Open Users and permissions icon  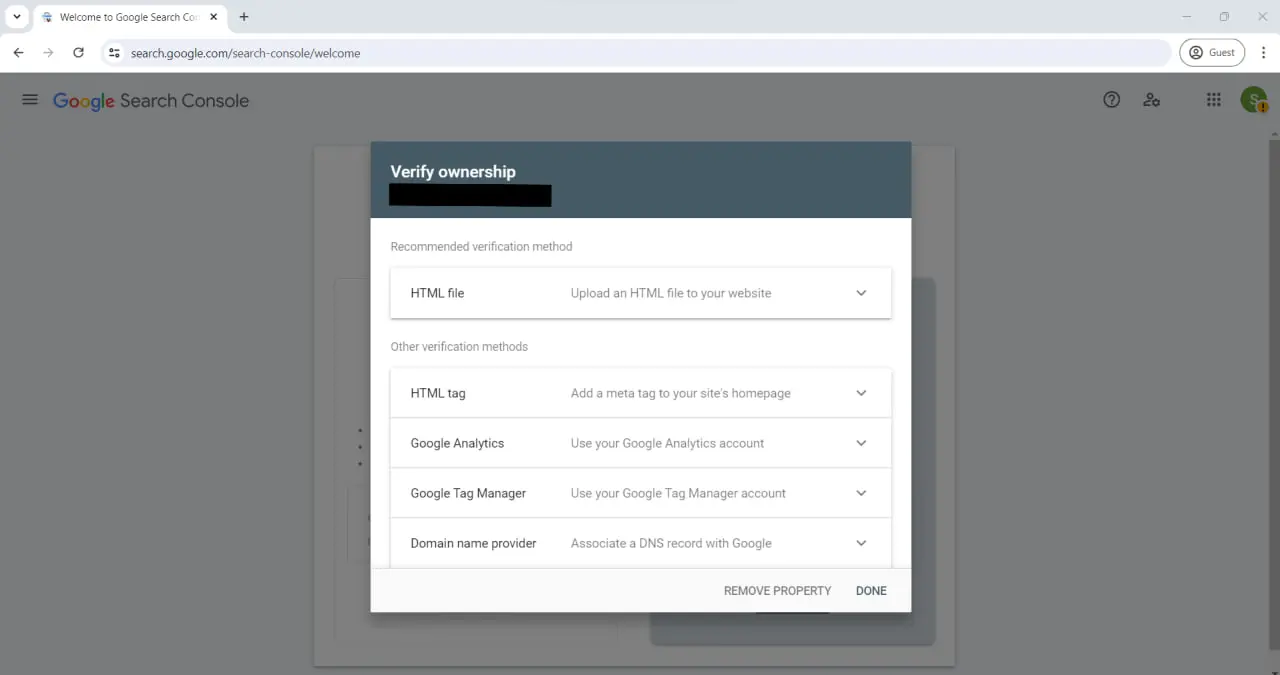pyautogui.click(x=1152, y=100)
